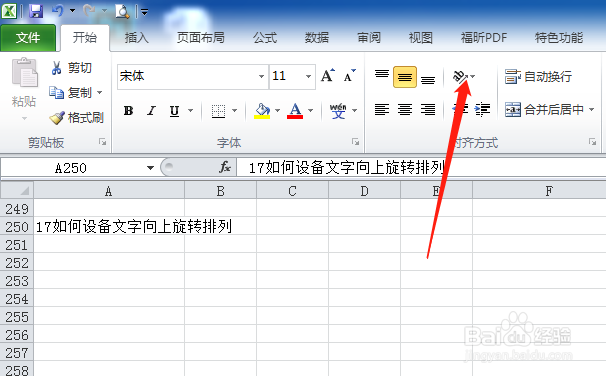Image resolution: width=606 pixels, height=376 pixels.
Task: Click the Decrease Font Size icon
Action: tap(349, 76)
